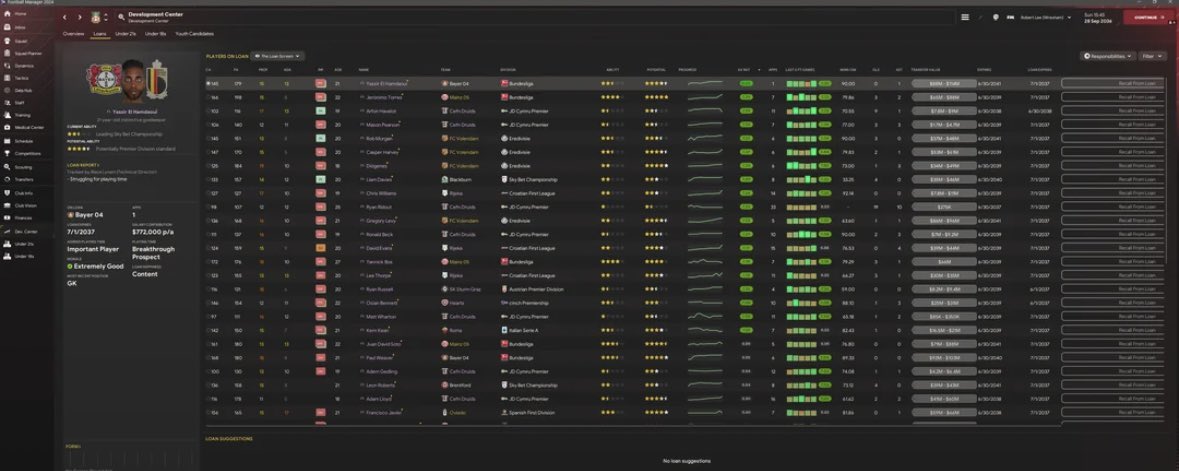Screen dimensions: 1179x471
Task: Select the radio button for Francisco Javier's row
Action: click(208, 412)
